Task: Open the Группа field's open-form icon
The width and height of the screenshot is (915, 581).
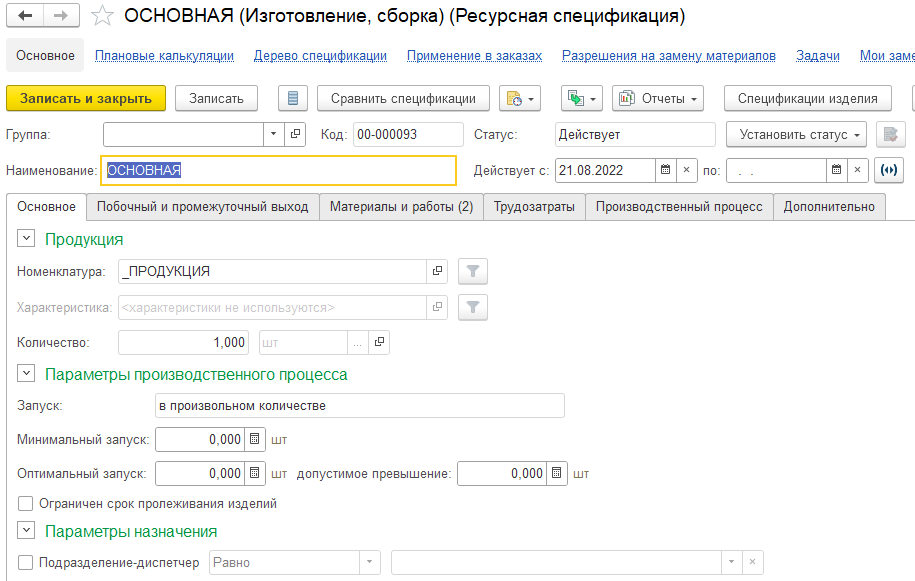Action: click(295, 135)
